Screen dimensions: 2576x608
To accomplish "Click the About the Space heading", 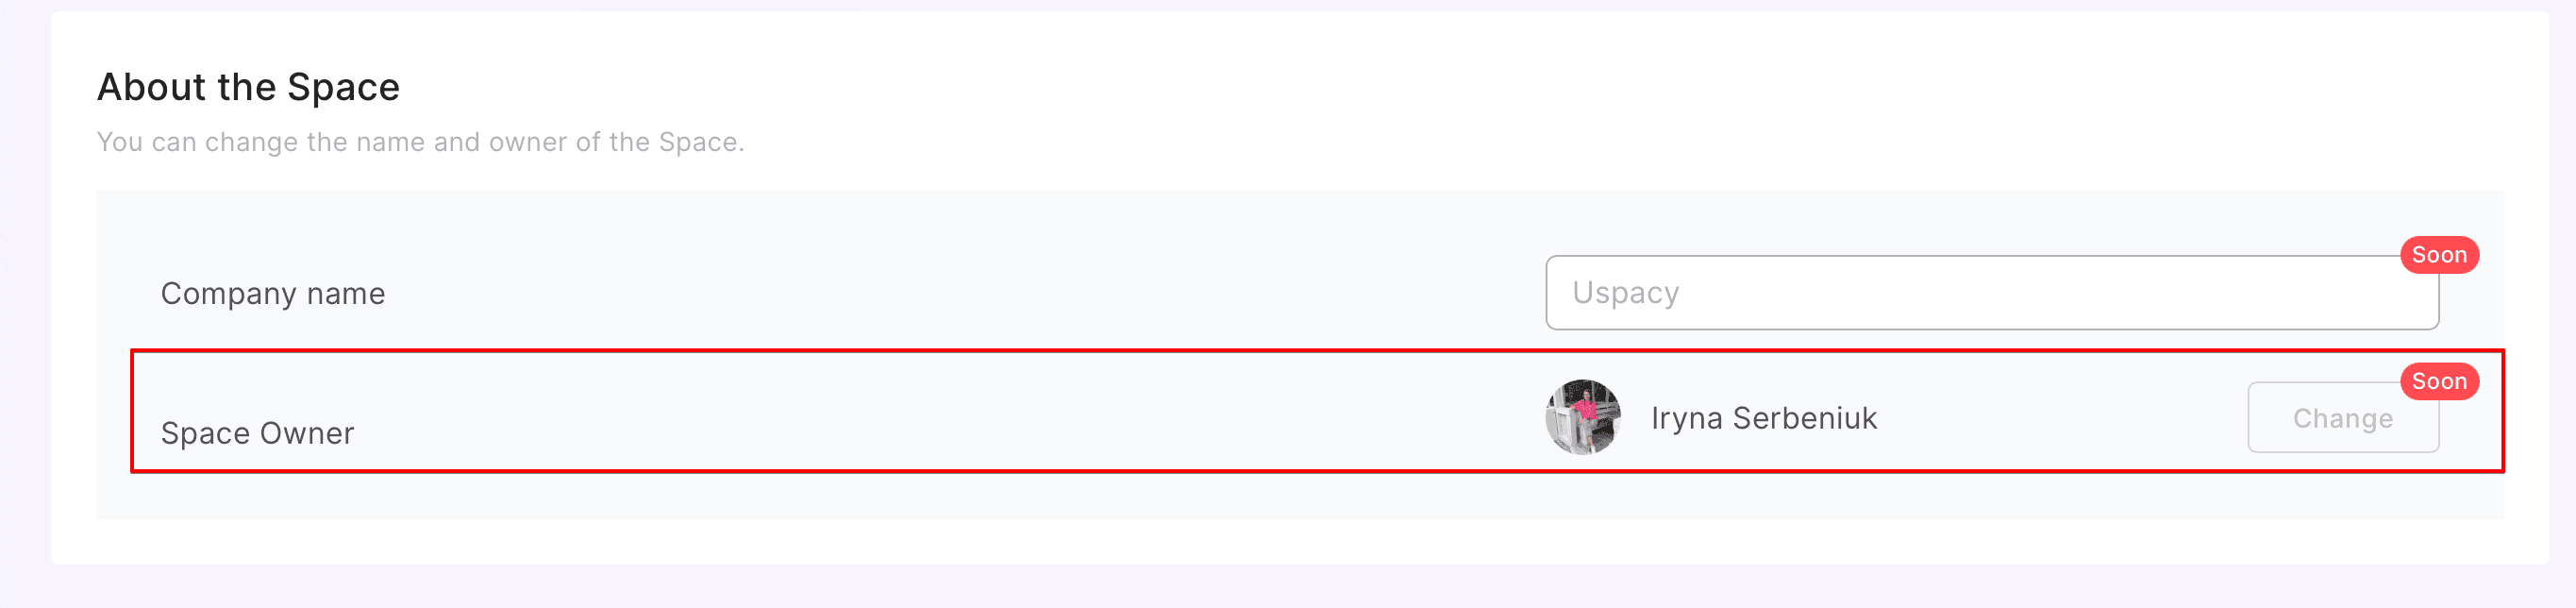I will pyautogui.click(x=248, y=87).
